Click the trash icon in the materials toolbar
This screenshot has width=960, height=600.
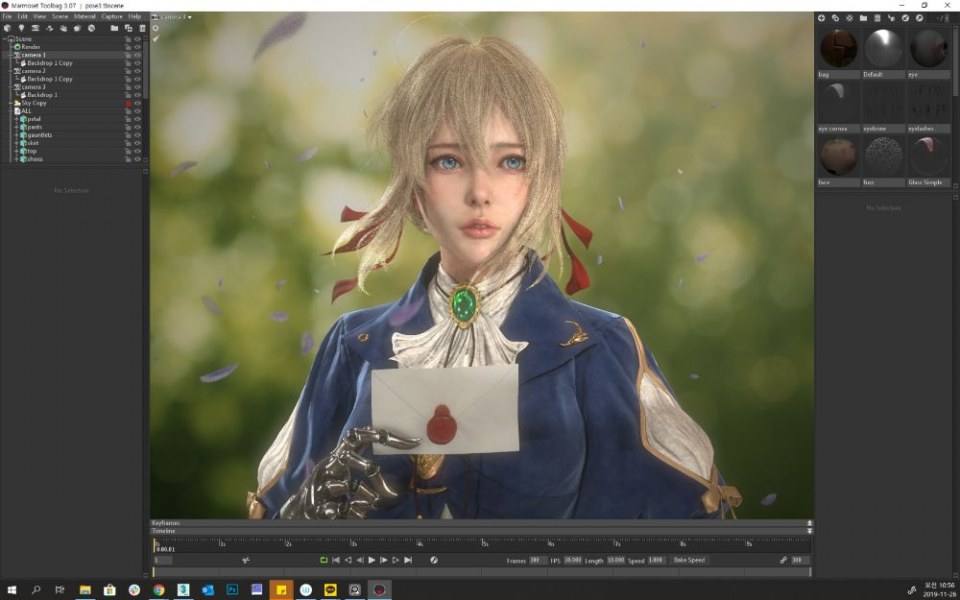(877, 18)
